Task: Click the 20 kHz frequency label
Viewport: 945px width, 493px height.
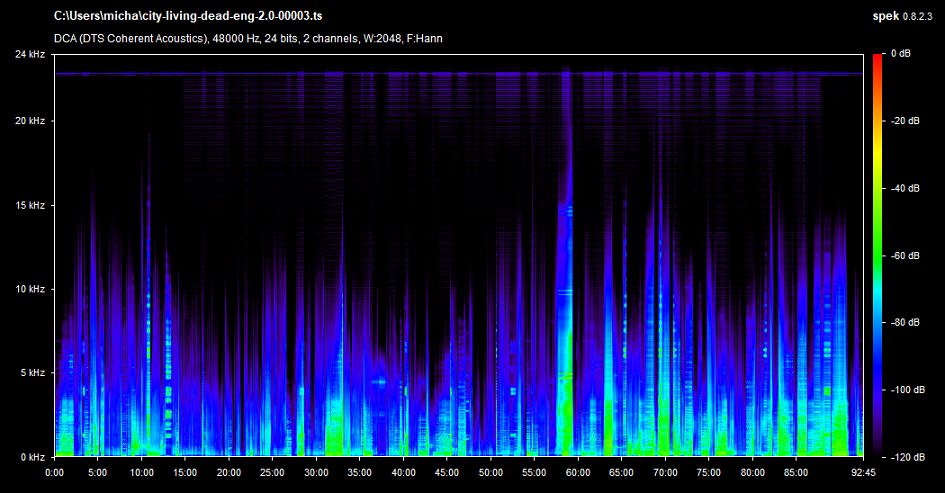Action: point(29,120)
